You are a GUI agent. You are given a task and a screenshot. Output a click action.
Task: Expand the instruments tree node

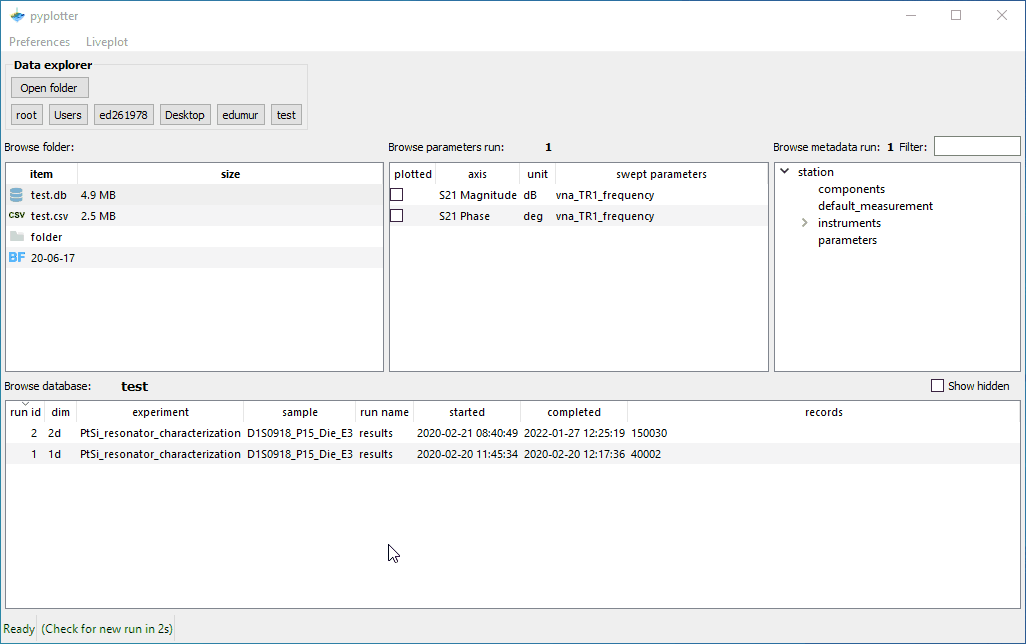pyautogui.click(x=805, y=223)
